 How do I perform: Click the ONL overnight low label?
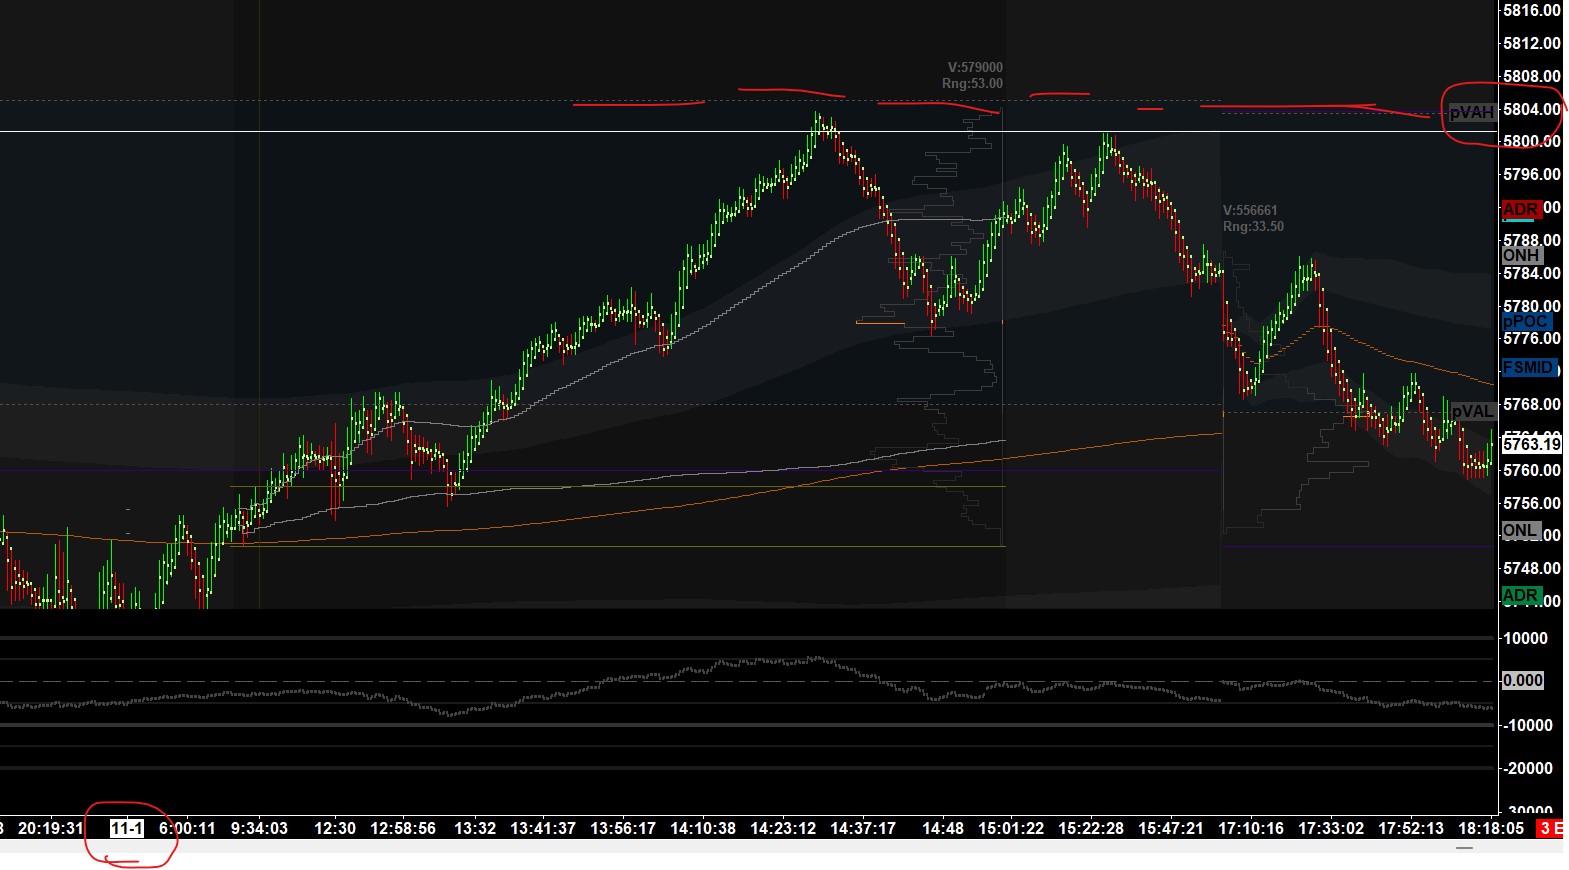click(x=1520, y=530)
